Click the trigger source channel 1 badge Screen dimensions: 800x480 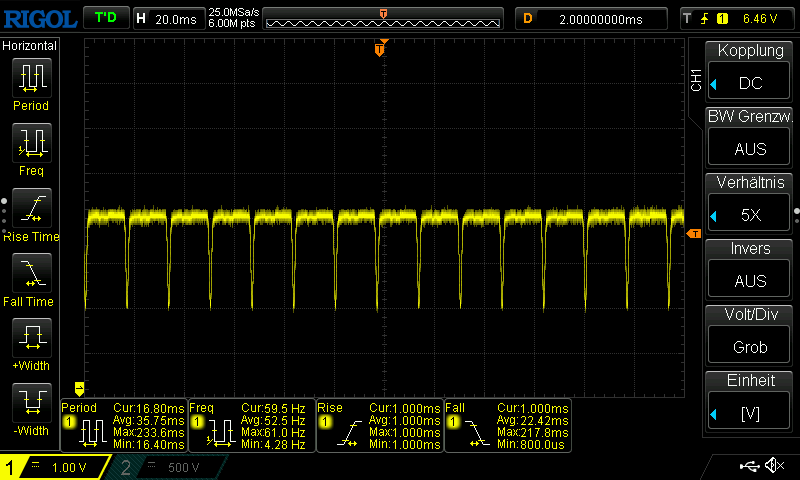pos(722,19)
